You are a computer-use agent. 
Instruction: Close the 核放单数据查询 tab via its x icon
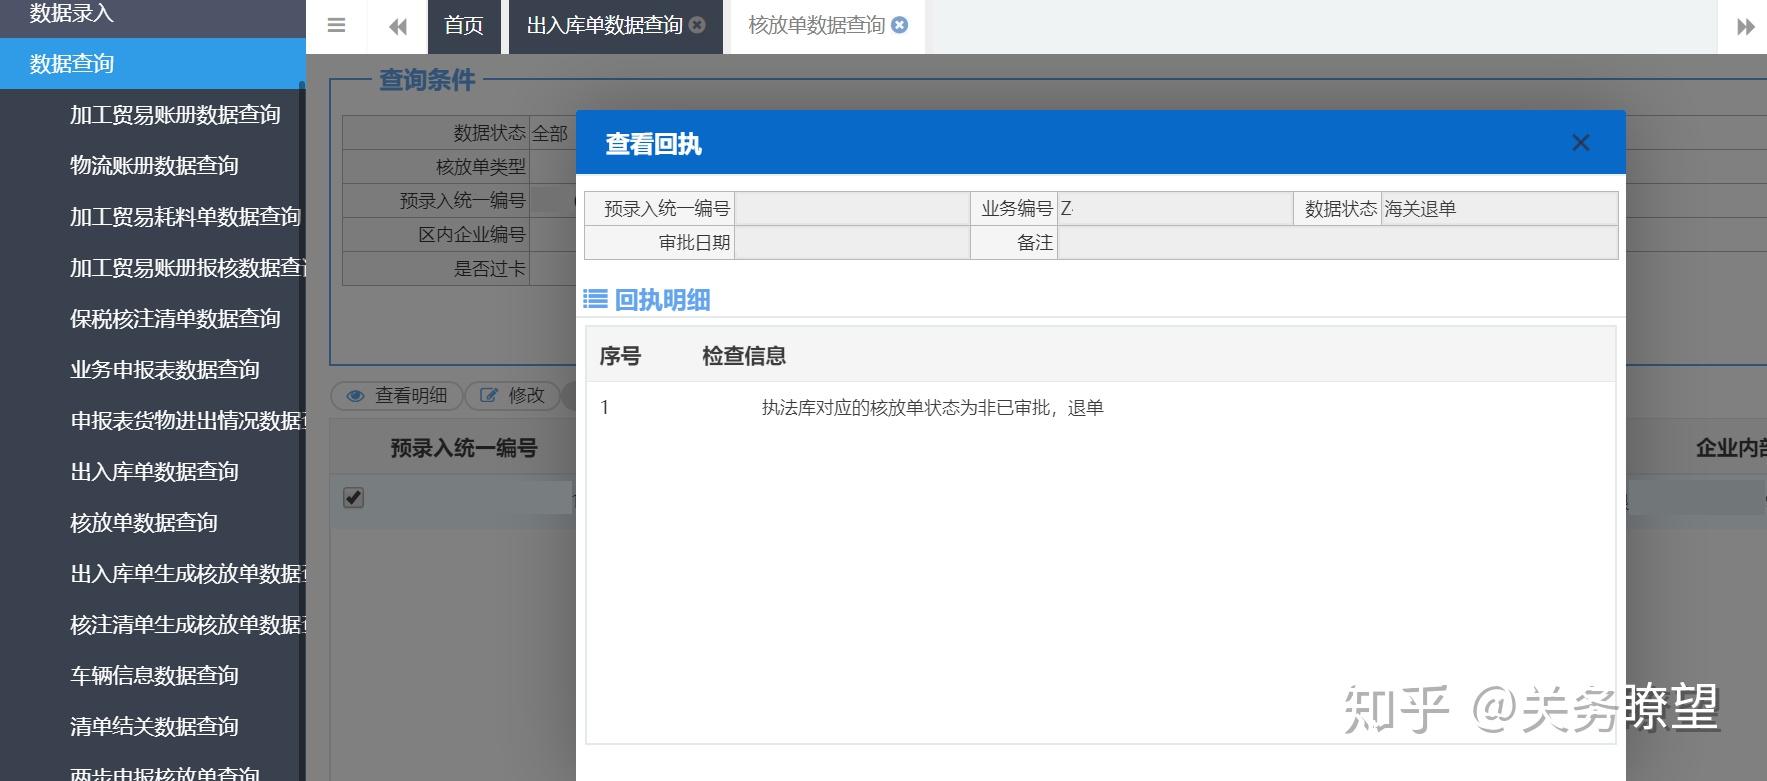click(x=899, y=25)
